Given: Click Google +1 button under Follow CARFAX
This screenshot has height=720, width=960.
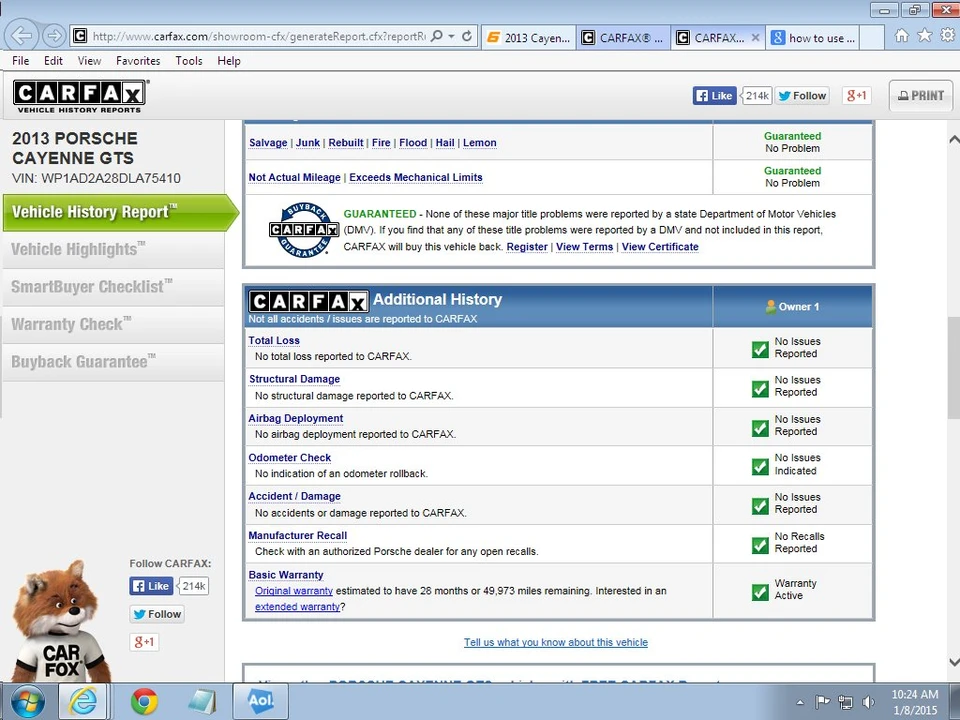Looking at the screenshot, I should coord(144,642).
